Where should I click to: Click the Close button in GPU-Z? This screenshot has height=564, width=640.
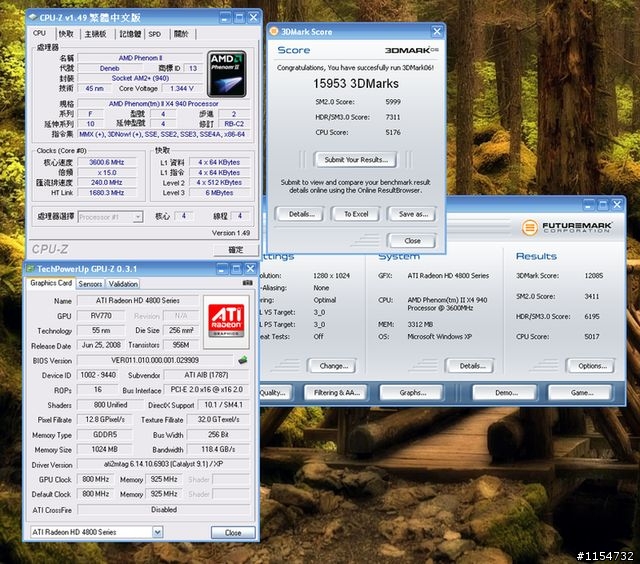[233, 533]
